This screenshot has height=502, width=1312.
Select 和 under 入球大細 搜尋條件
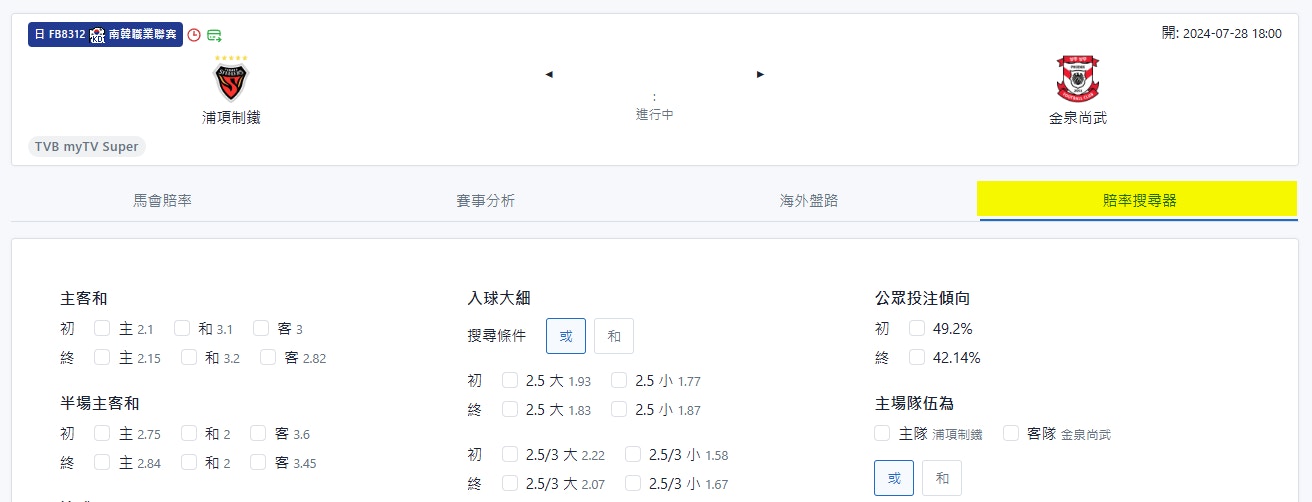coord(614,336)
